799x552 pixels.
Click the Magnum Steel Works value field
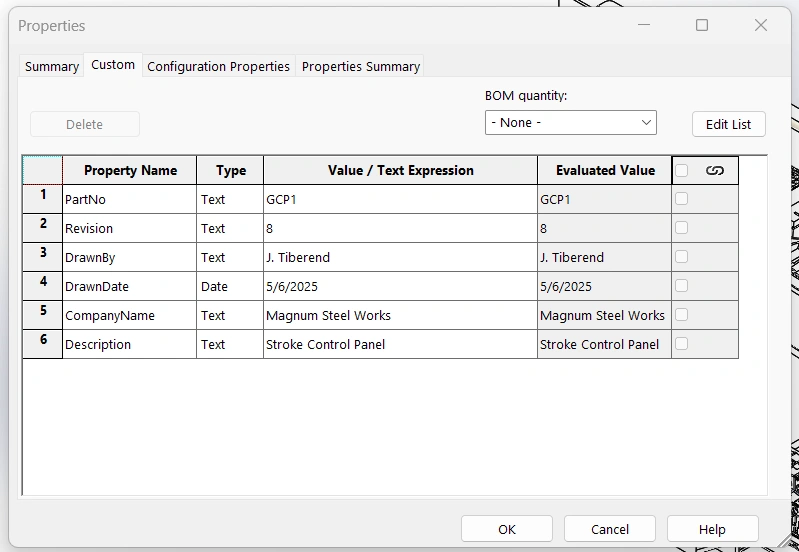coord(400,315)
